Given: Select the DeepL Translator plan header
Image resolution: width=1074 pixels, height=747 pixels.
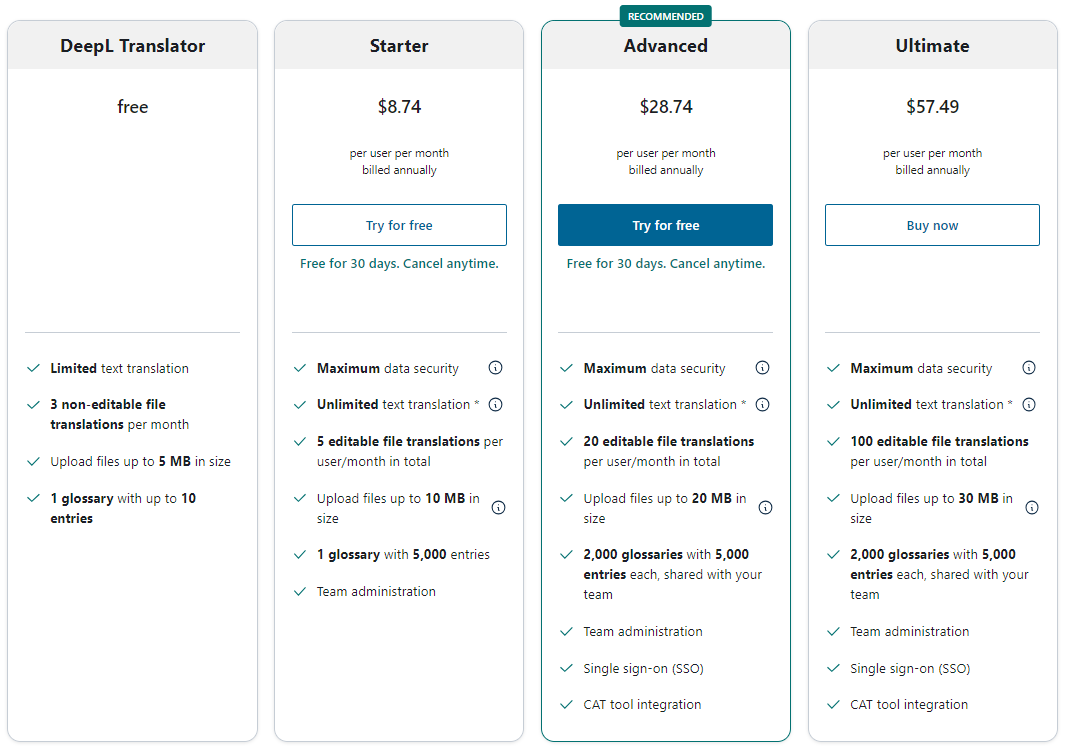Looking at the screenshot, I should pyautogui.click(x=132, y=46).
